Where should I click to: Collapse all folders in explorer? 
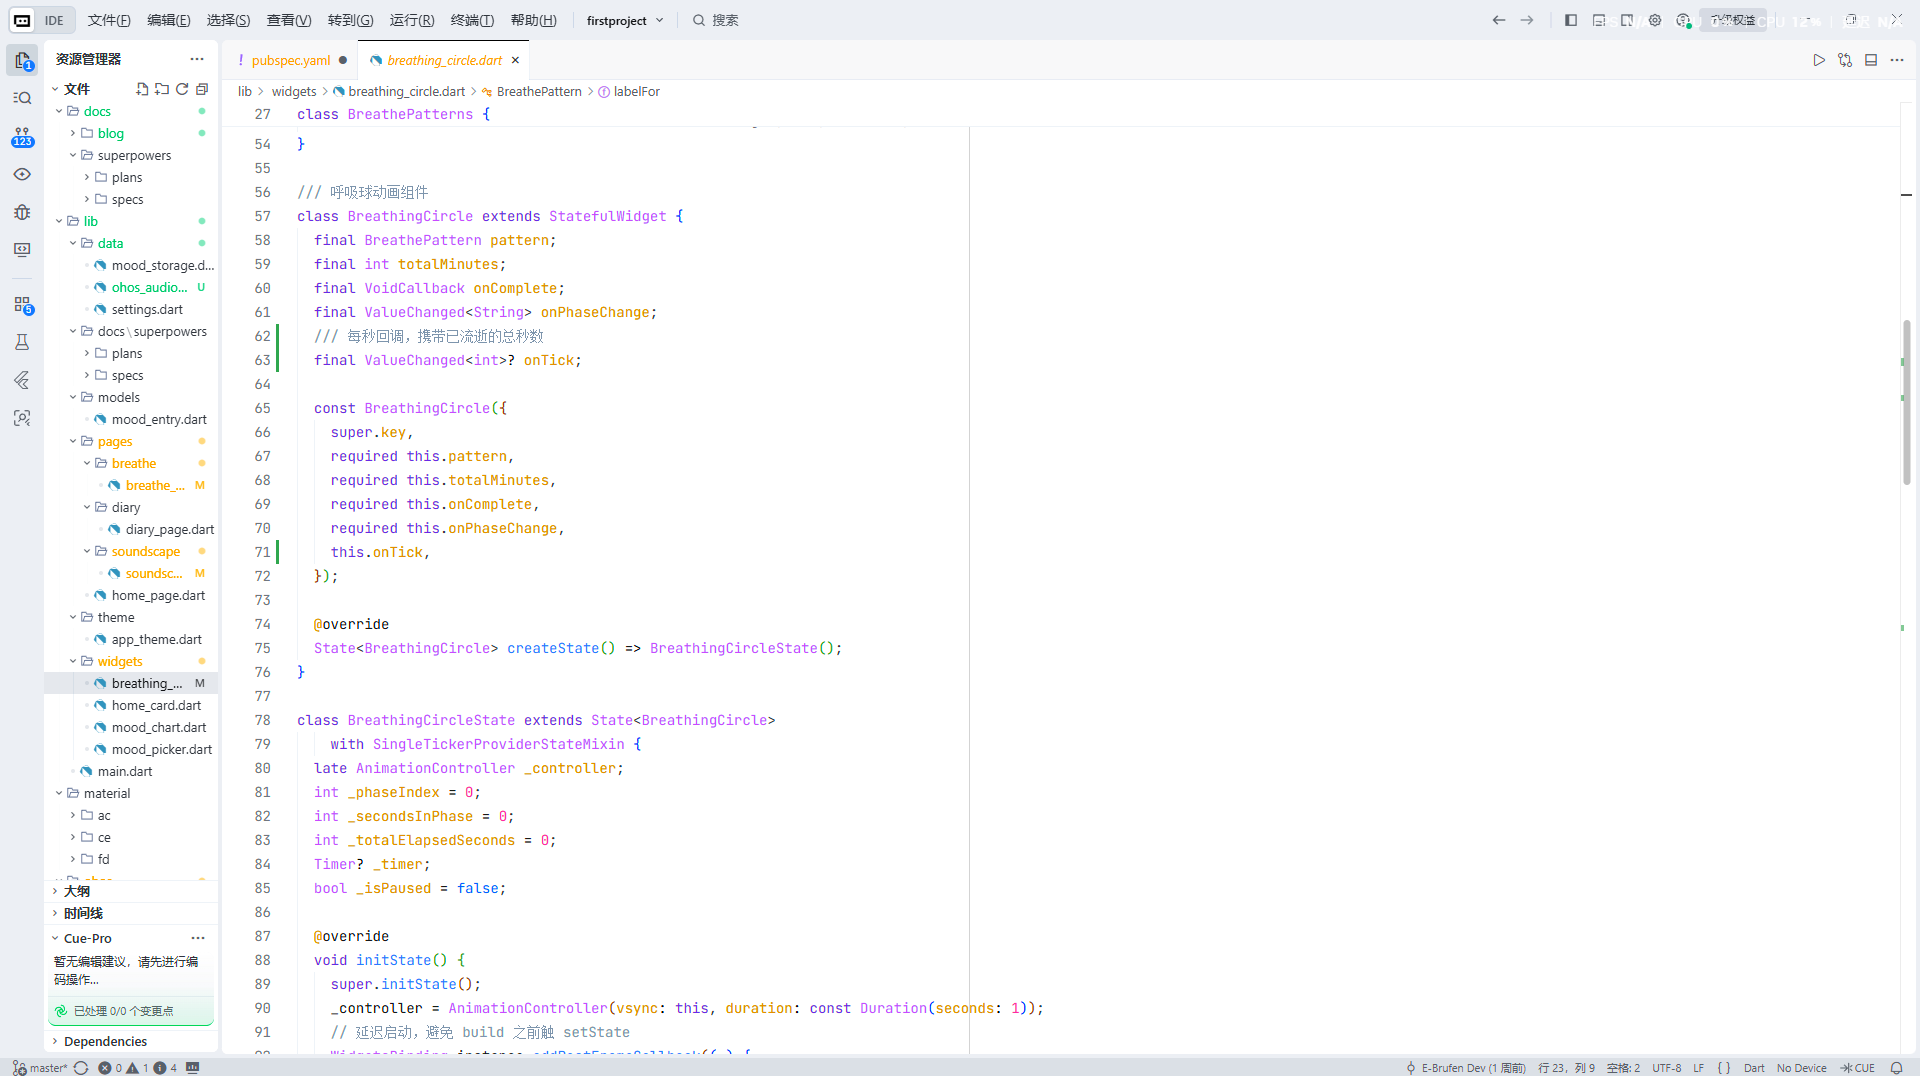(x=202, y=89)
